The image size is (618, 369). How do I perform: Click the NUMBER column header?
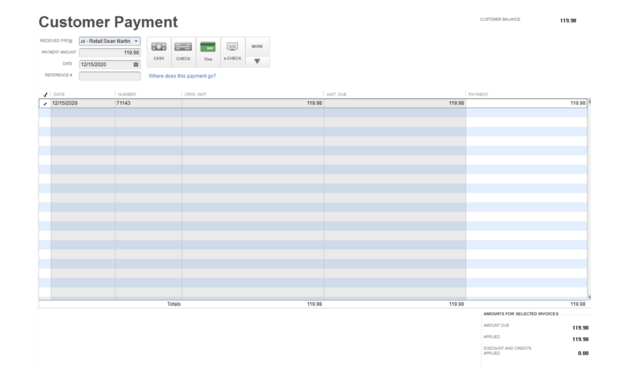pyautogui.click(x=127, y=94)
